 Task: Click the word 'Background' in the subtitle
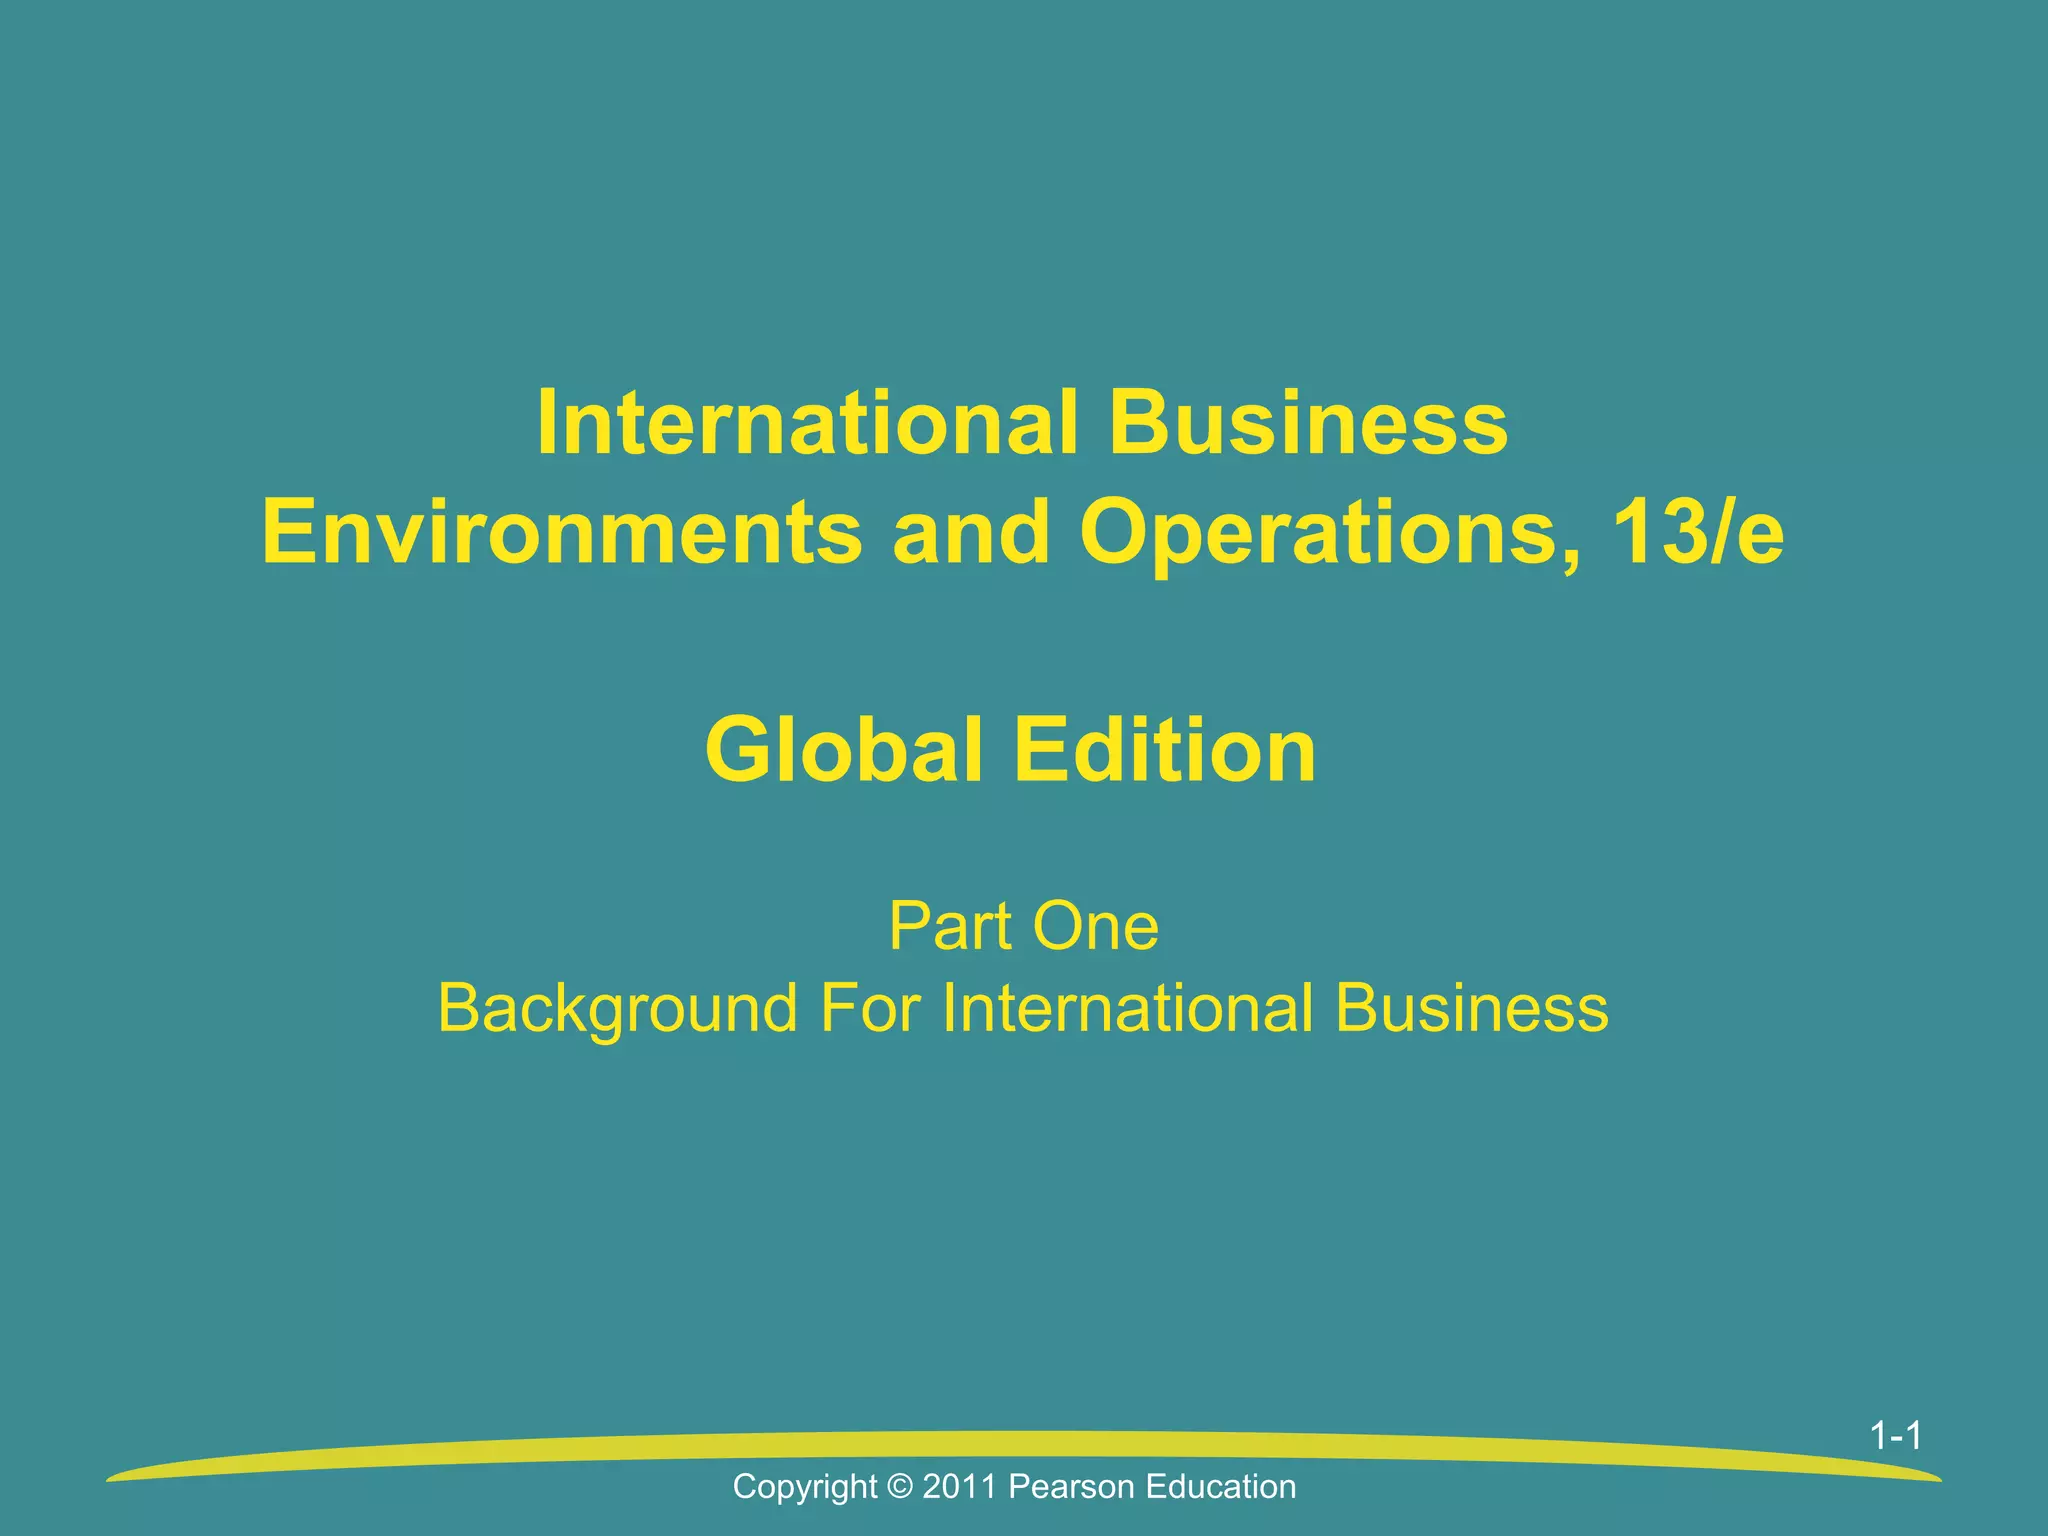tap(617, 1009)
